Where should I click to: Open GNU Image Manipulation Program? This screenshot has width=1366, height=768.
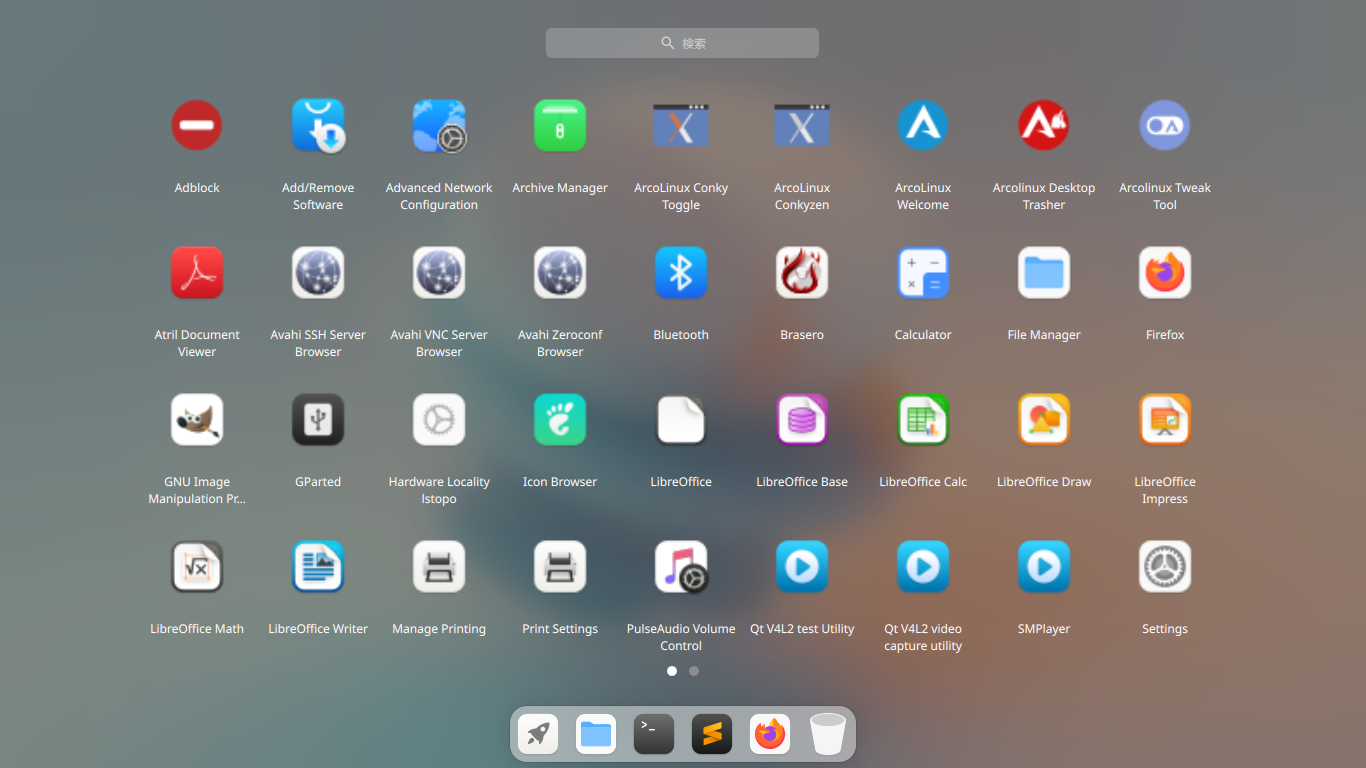tap(197, 419)
